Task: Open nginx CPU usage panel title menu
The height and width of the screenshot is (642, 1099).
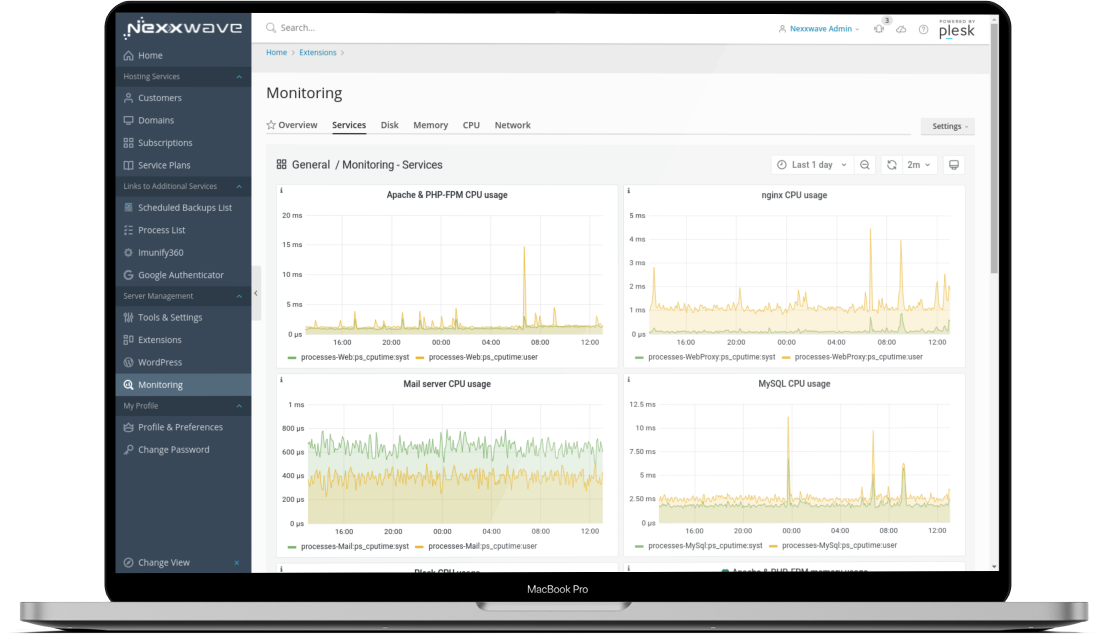Action: click(x=794, y=195)
